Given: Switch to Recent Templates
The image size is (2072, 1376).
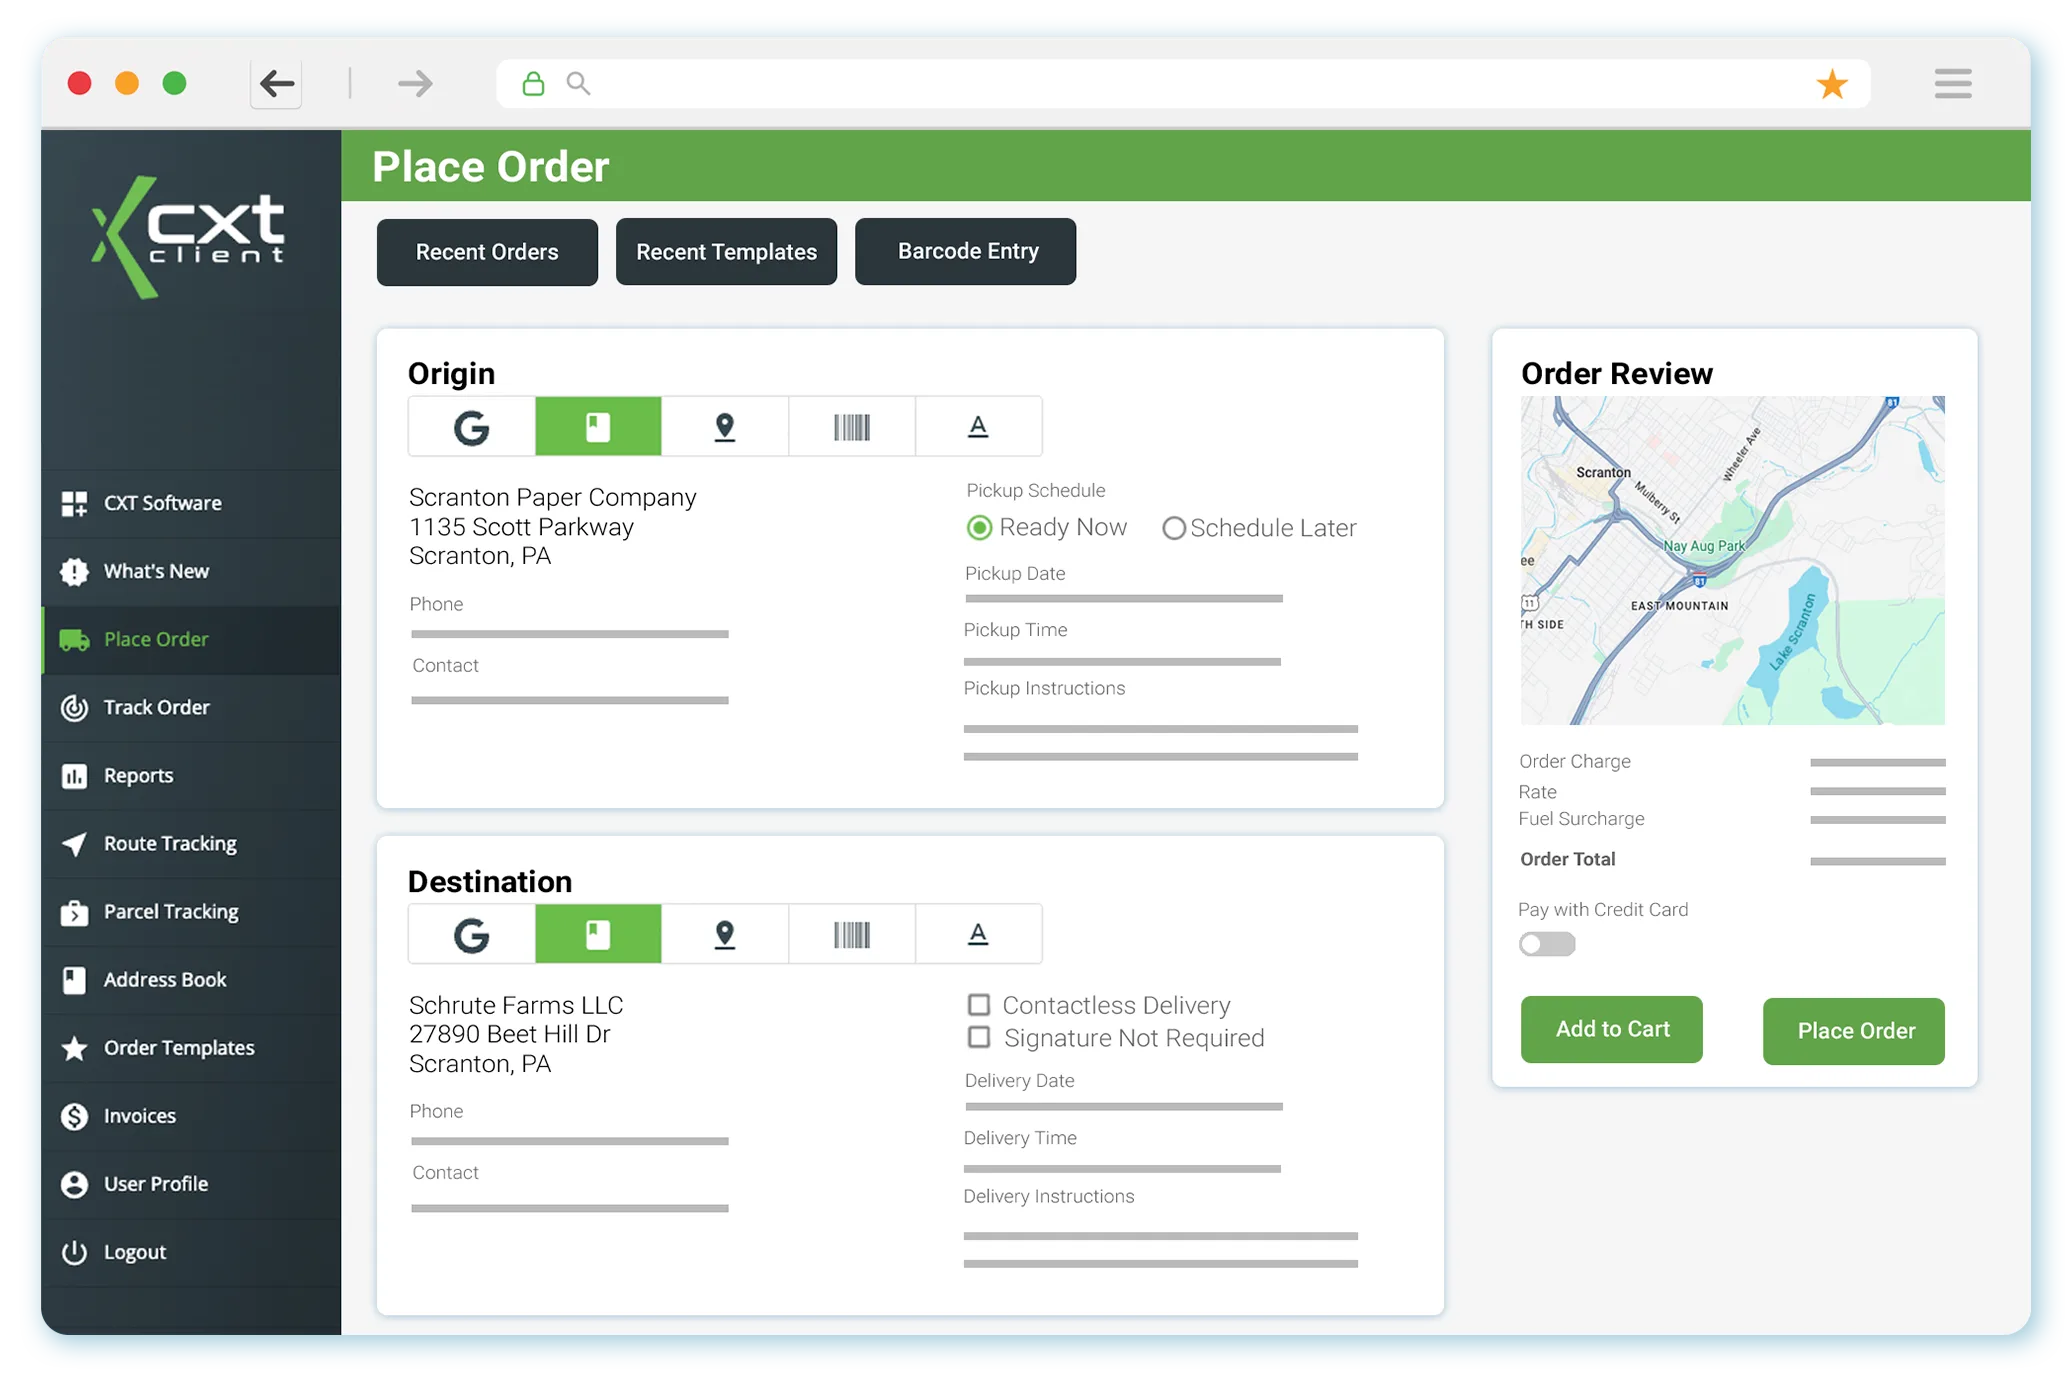Looking at the screenshot, I should pos(726,252).
